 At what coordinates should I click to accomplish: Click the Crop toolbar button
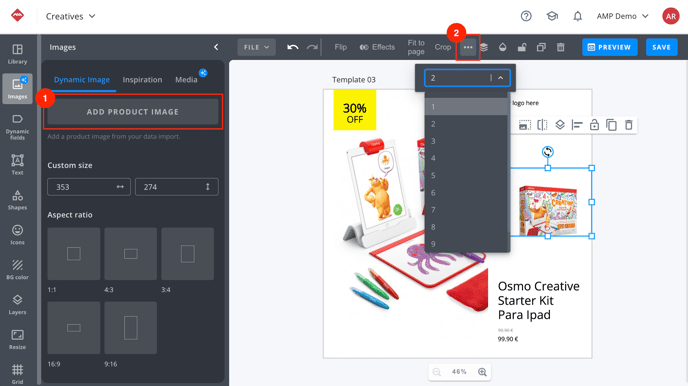click(x=443, y=47)
